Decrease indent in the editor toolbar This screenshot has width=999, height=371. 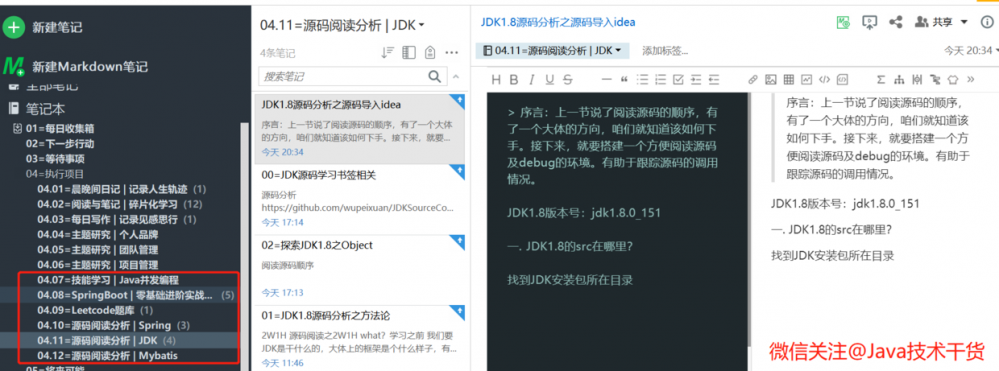(x=714, y=80)
